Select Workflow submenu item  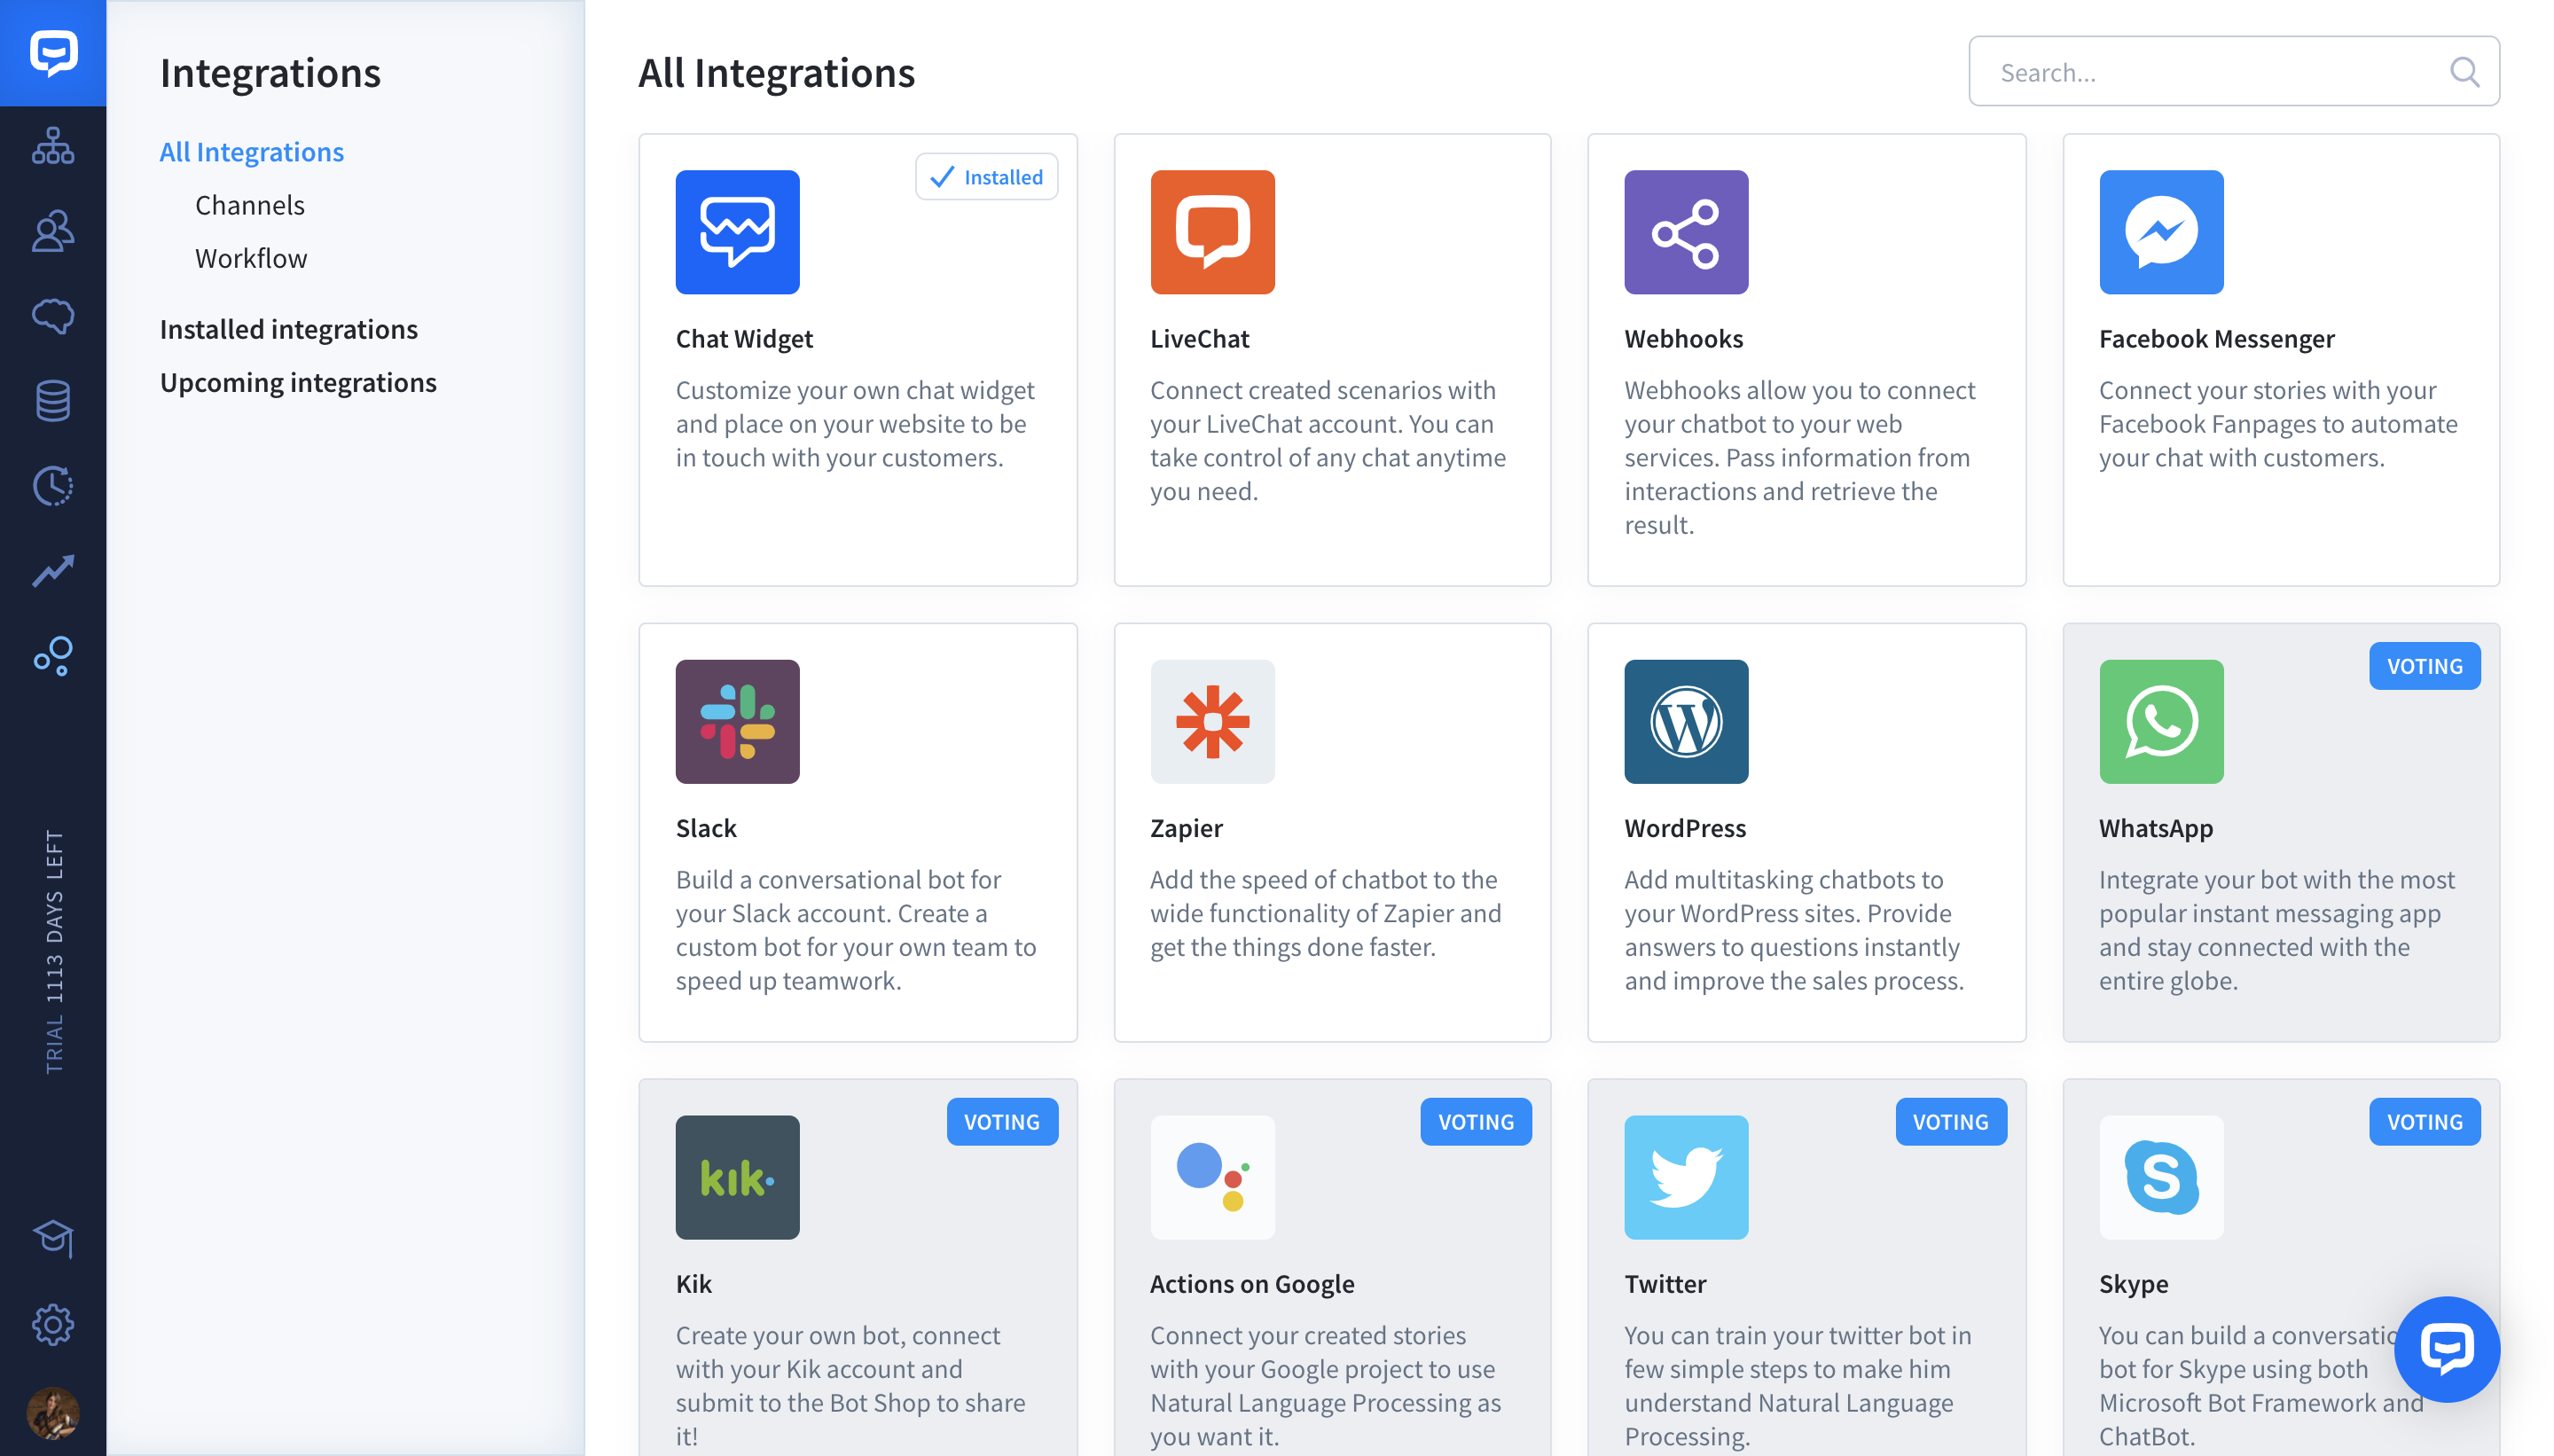(251, 258)
